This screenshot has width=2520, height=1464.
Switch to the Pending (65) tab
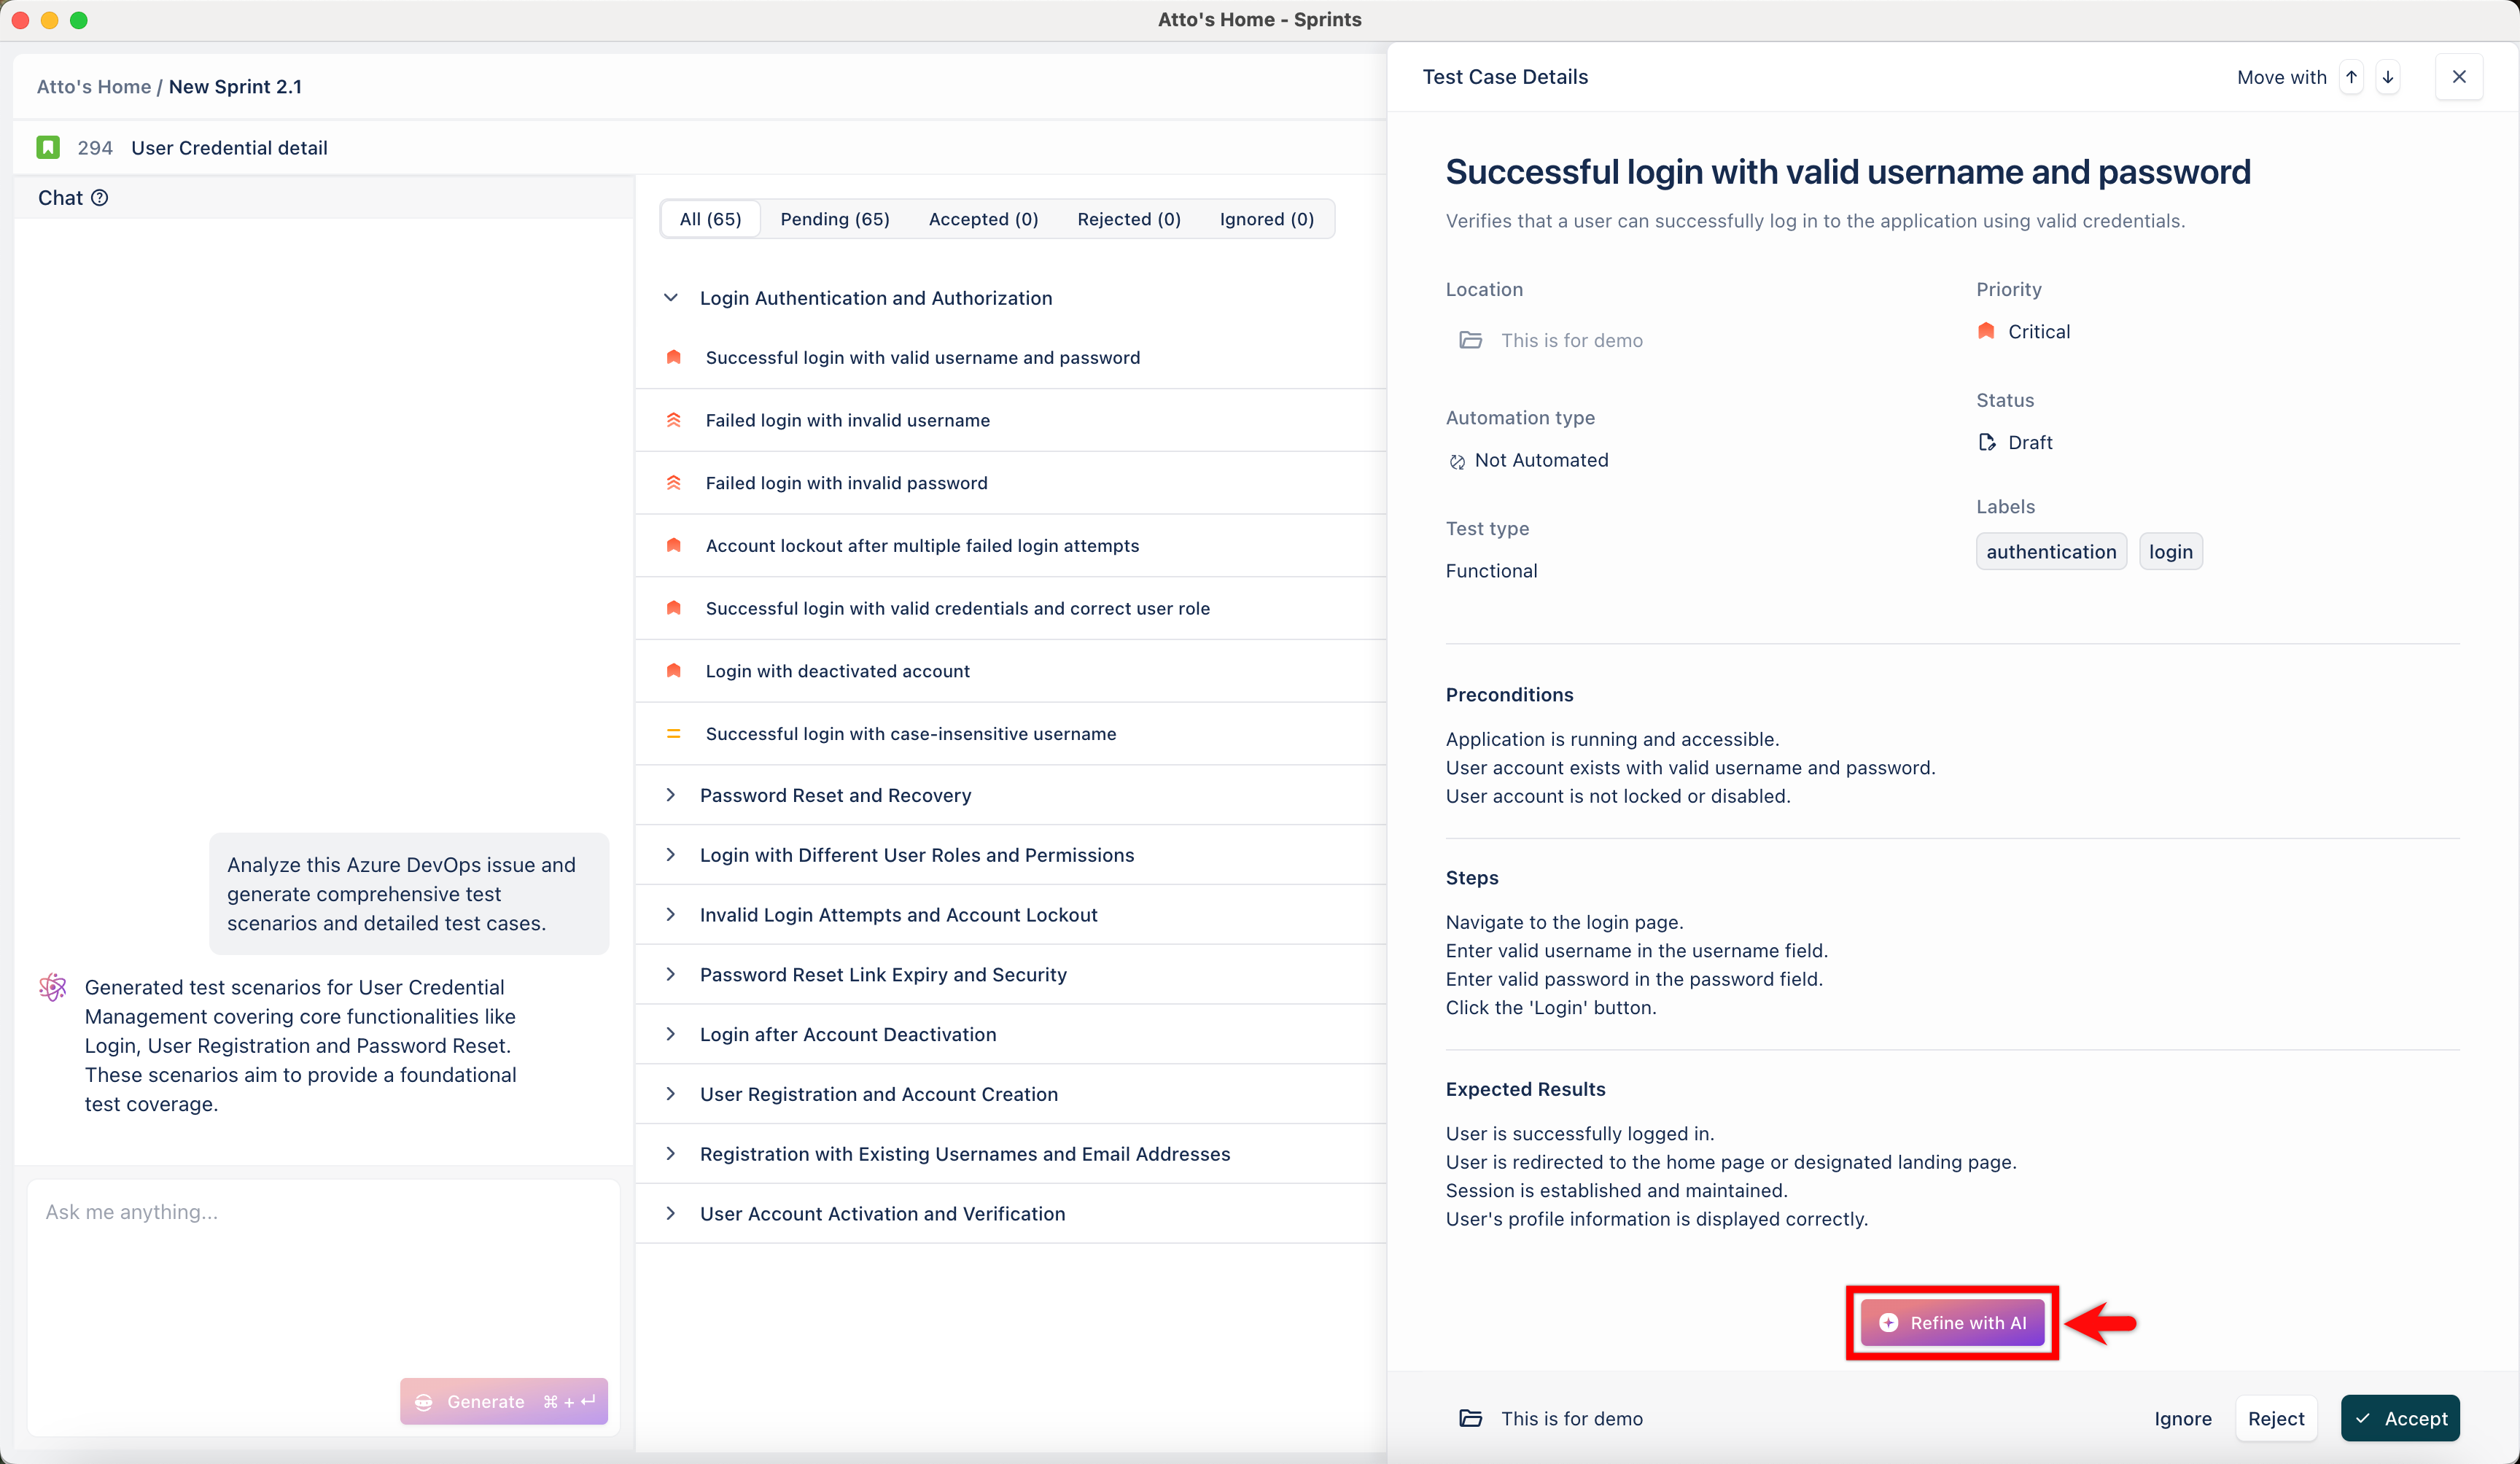pos(834,219)
